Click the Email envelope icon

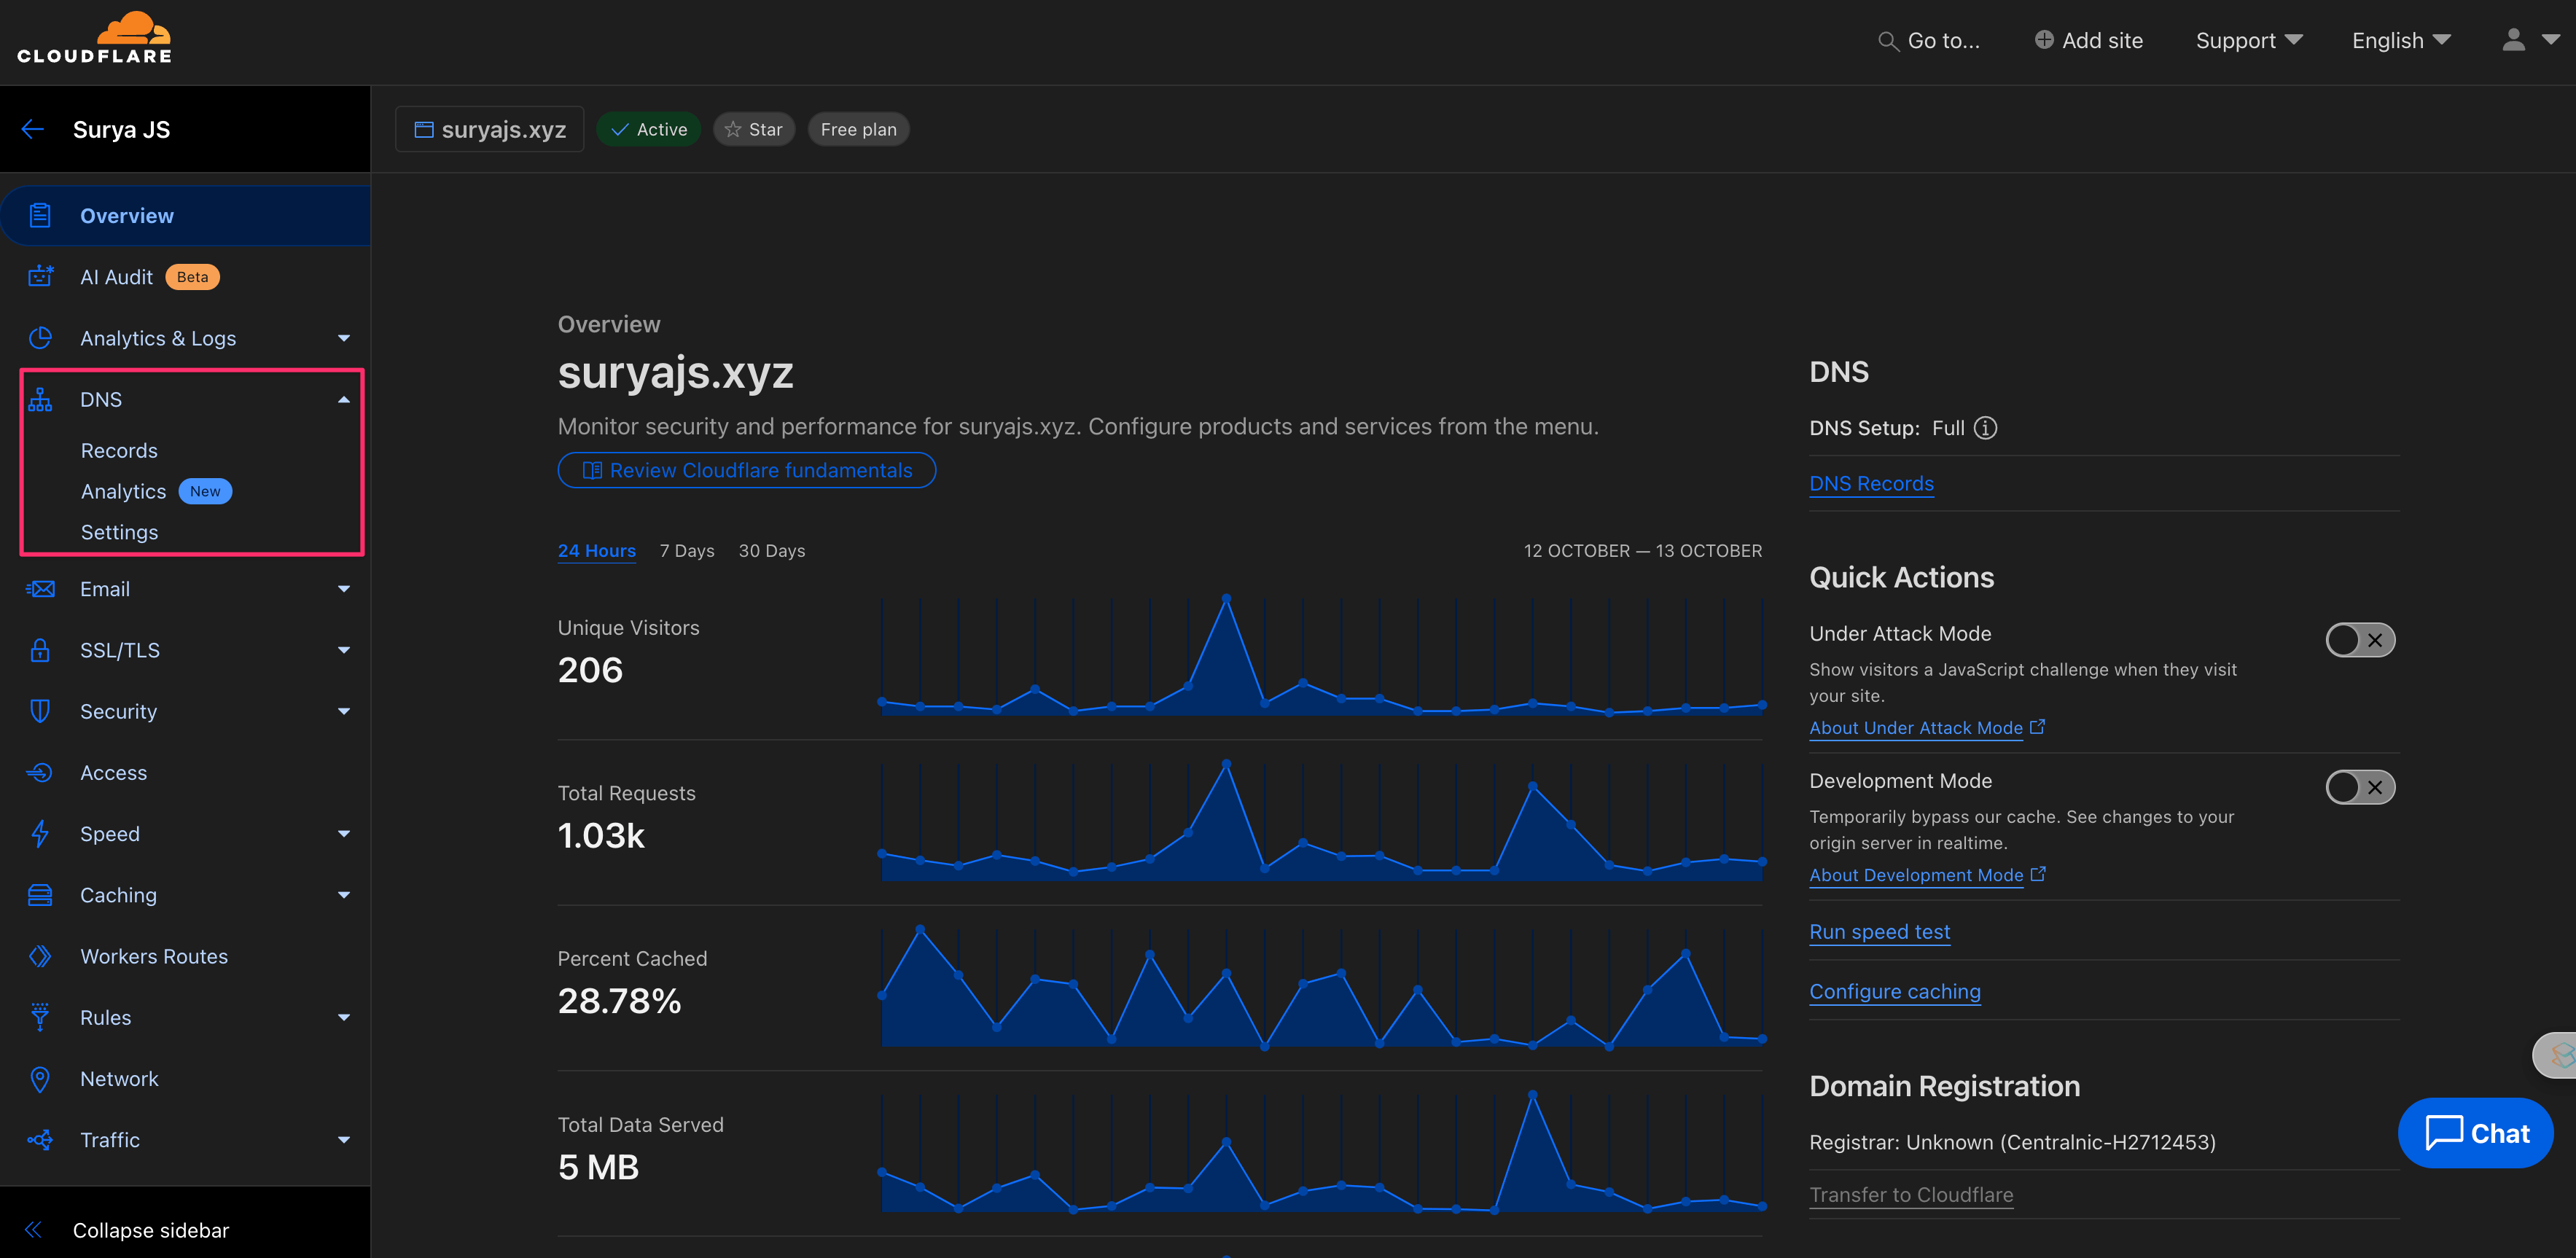tap(40, 589)
